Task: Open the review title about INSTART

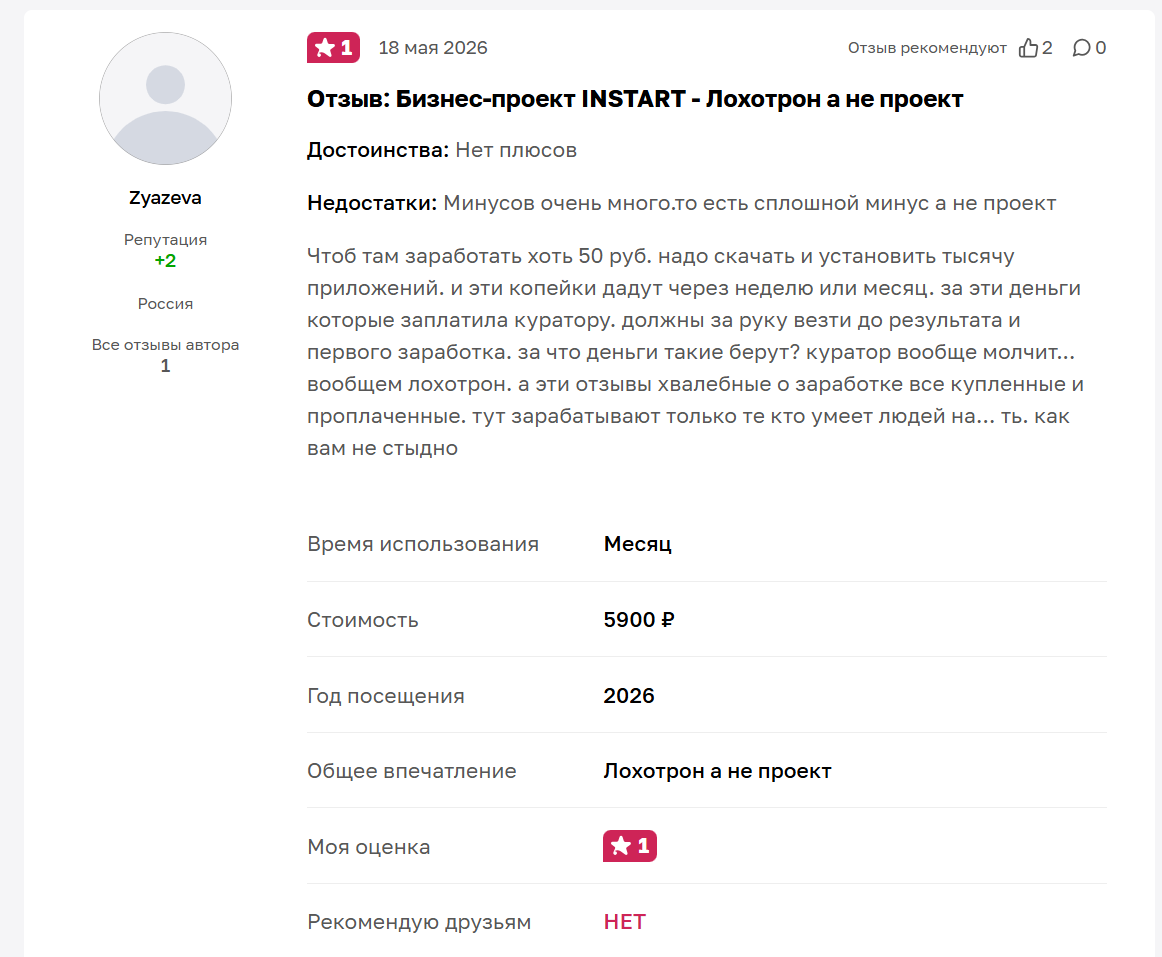Action: click(x=635, y=99)
